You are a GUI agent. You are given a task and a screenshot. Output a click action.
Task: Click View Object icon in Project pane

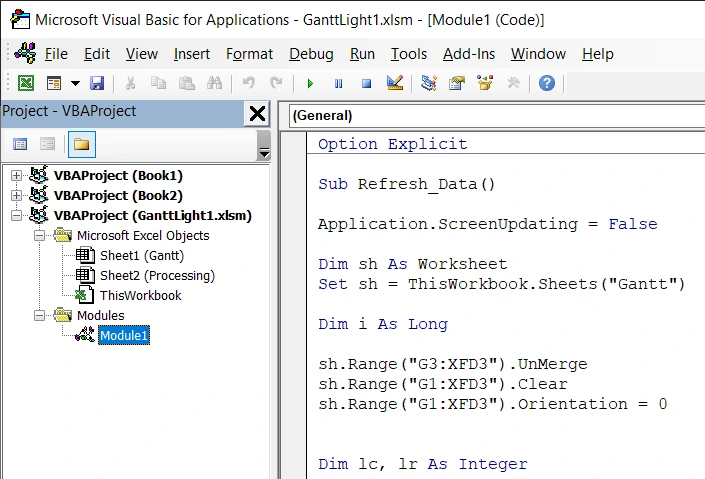pos(47,144)
